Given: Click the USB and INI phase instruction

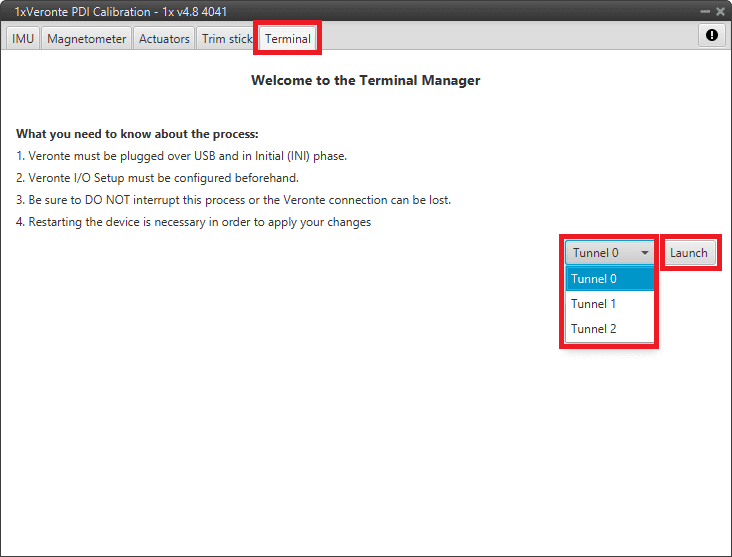Looking at the screenshot, I should coord(181,156).
